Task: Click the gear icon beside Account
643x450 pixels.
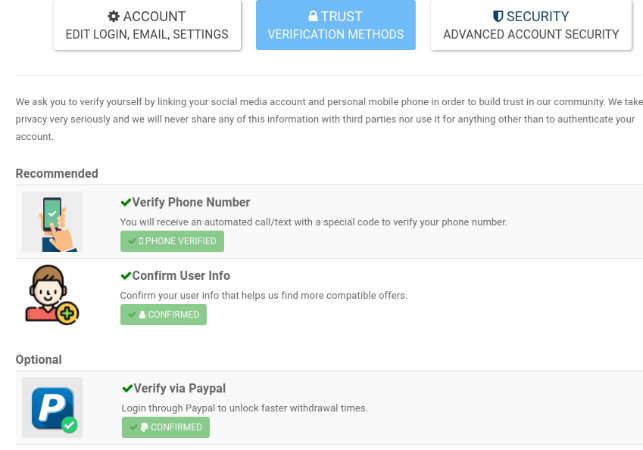Action: (x=114, y=17)
